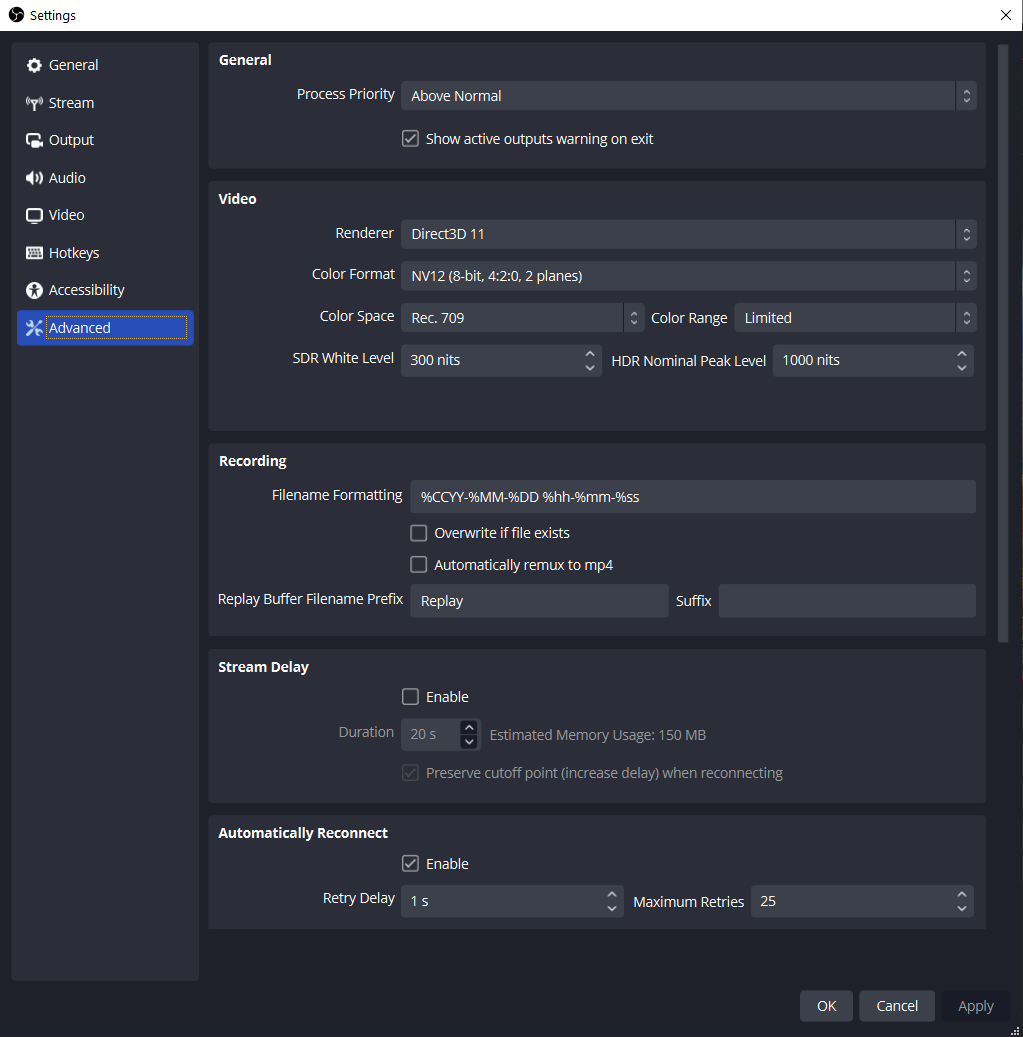Click the Stream antenna icon
Viewport: 1023px width, 1037px height.
[x=34, y=103]
